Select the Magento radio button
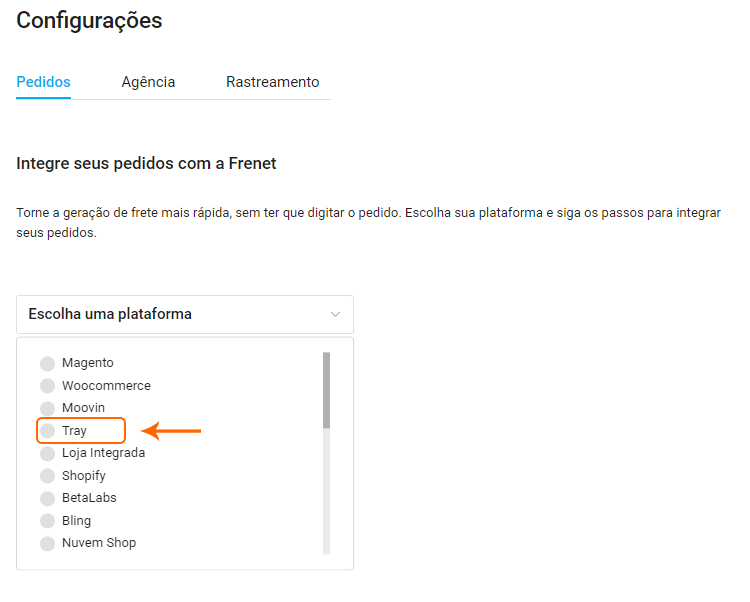This screenshot has height=602, width=750. click(x=47, y=363)
